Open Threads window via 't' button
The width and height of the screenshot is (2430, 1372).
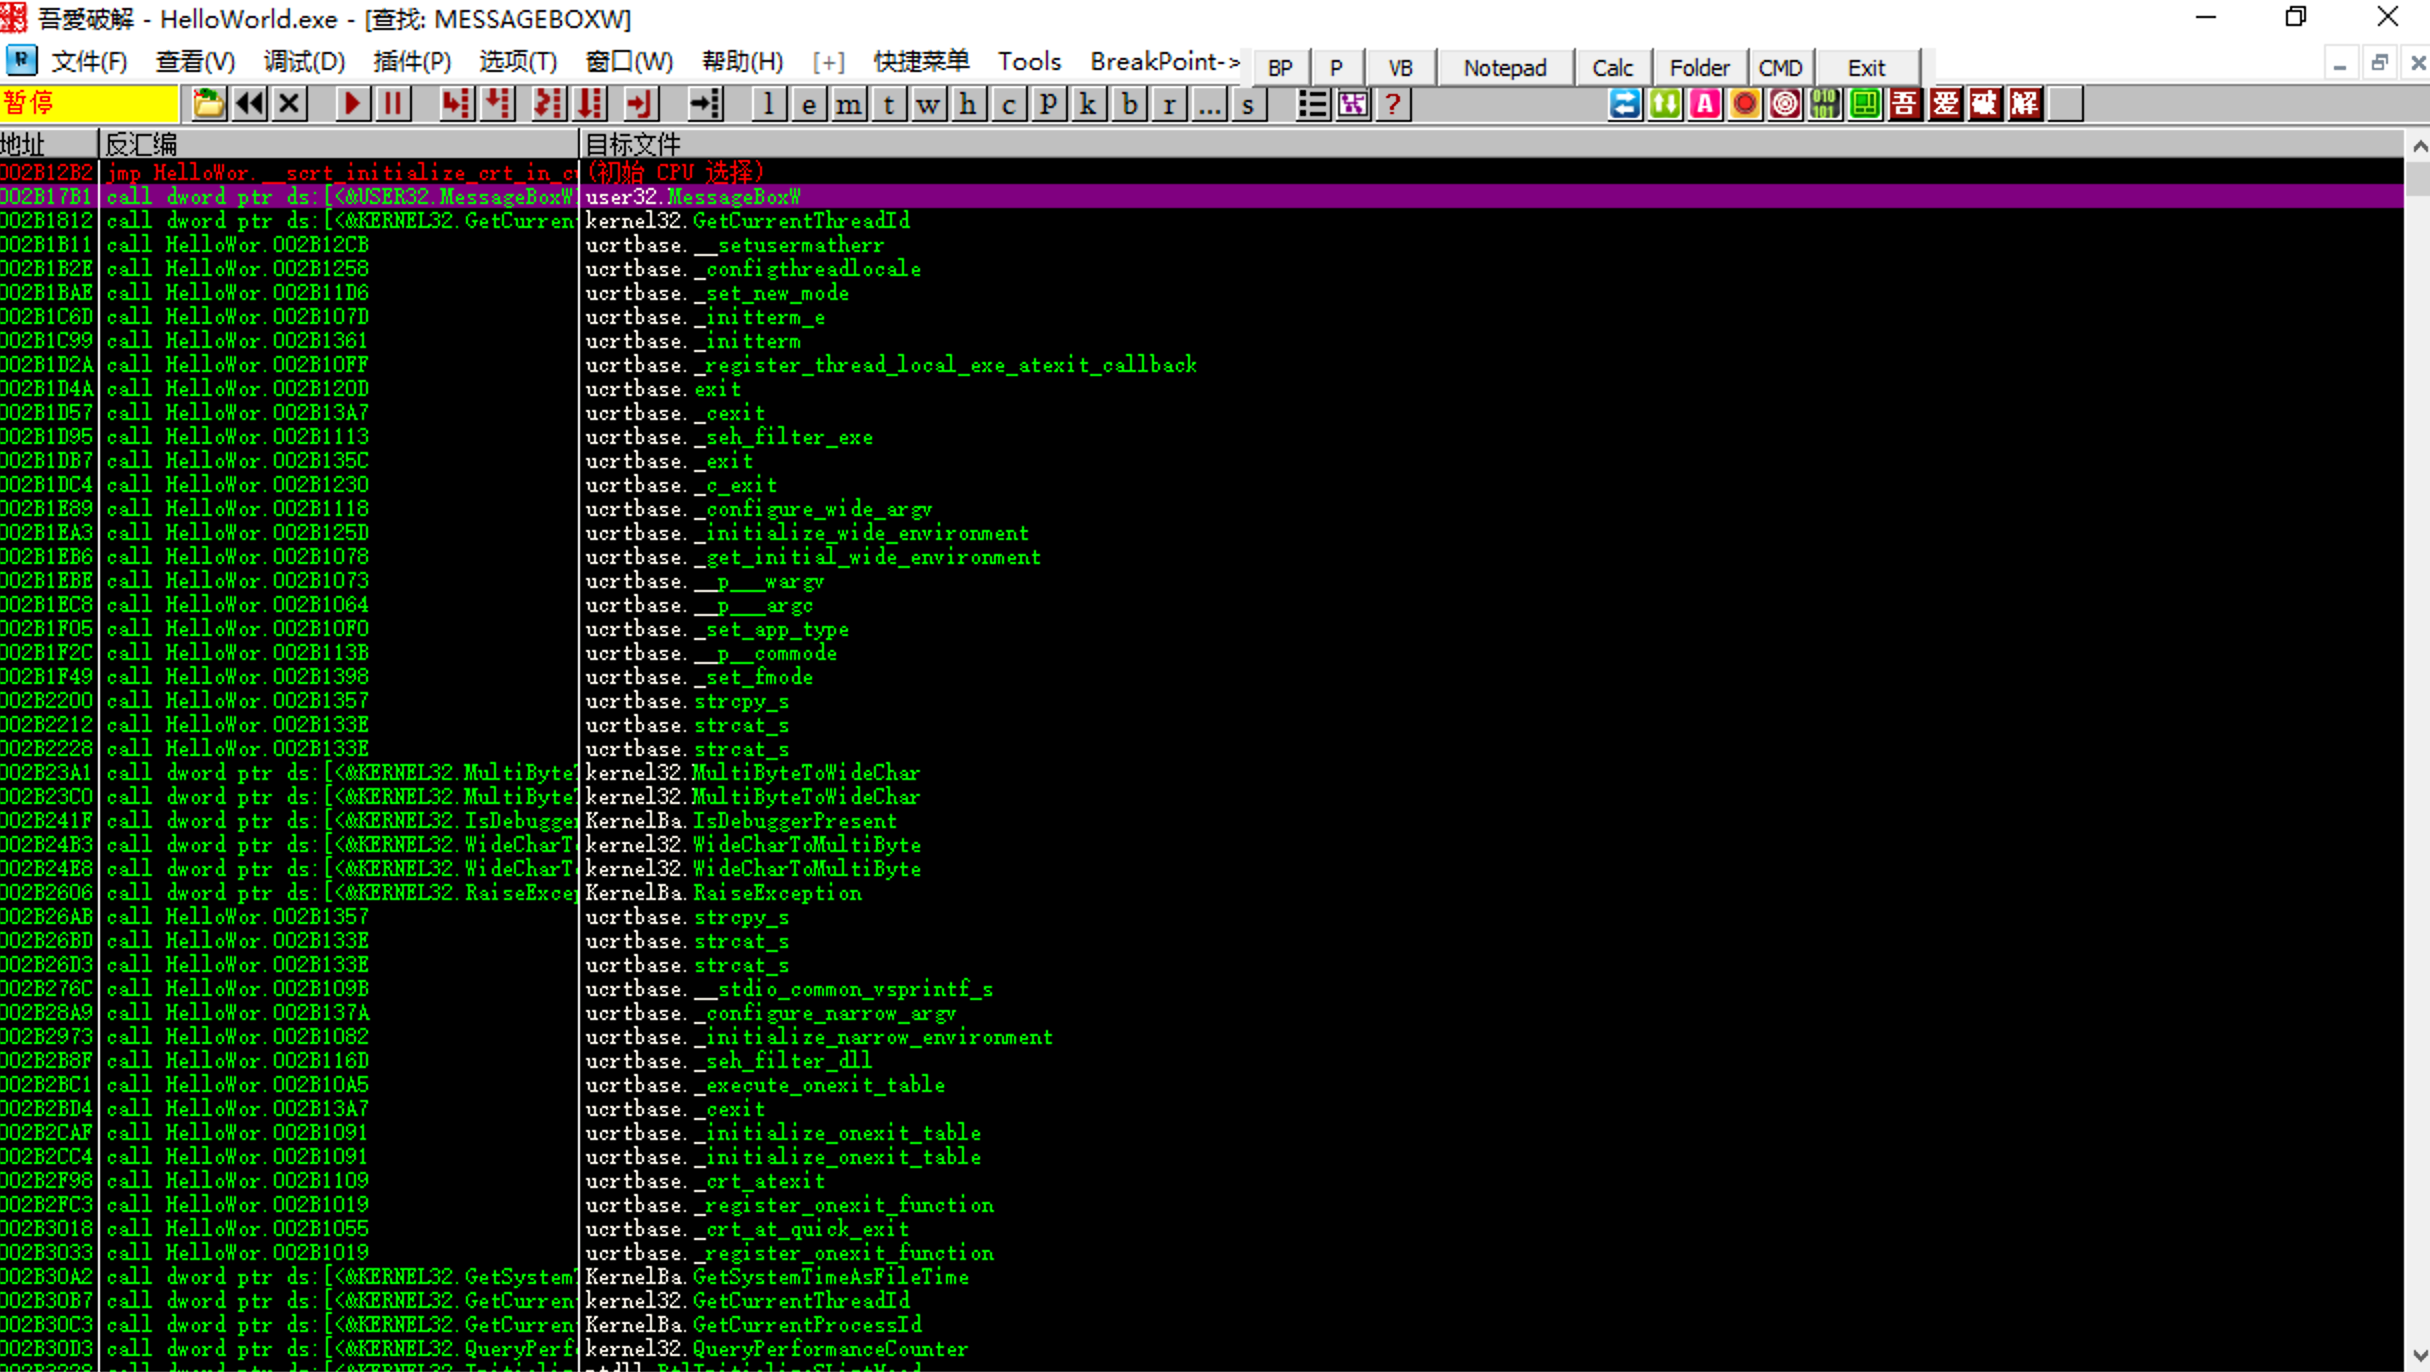(x=888, y=104)
